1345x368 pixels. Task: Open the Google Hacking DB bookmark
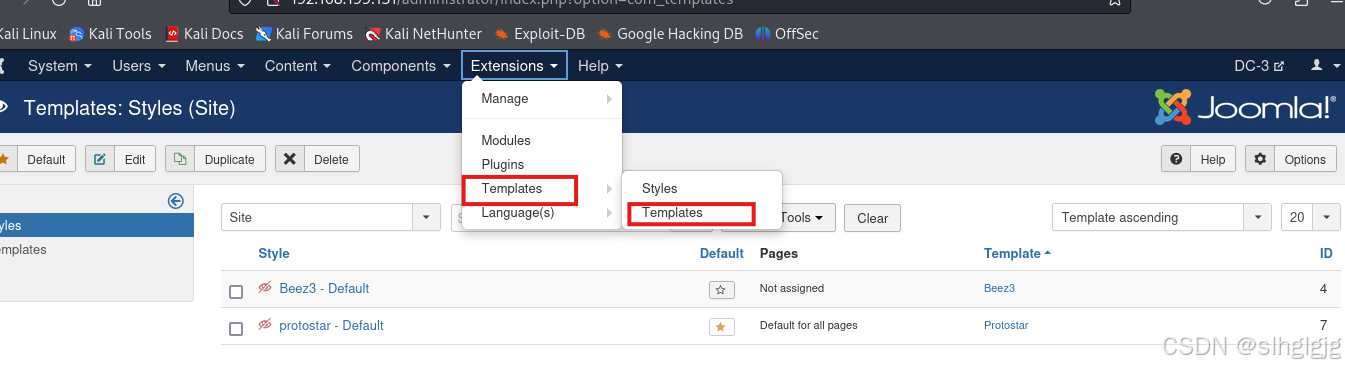click(670, 34)
